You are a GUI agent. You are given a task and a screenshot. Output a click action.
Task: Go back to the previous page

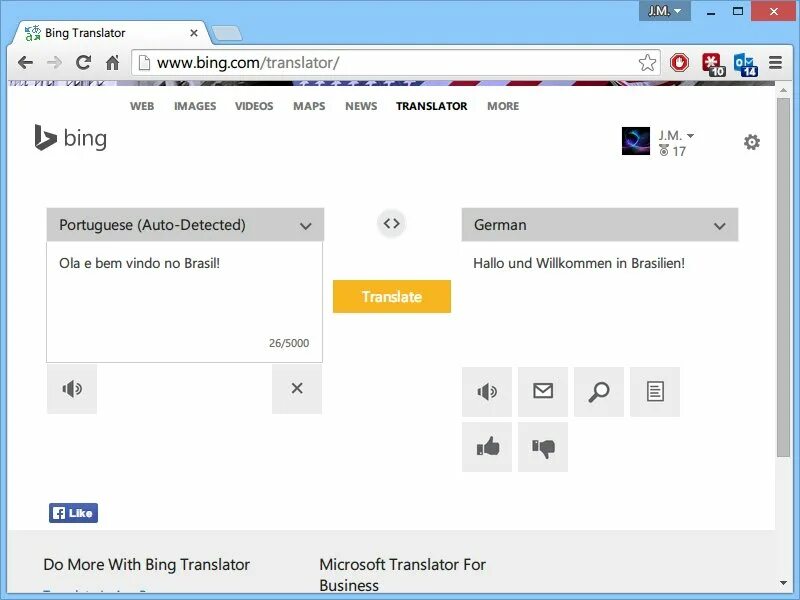coord(25,63)
